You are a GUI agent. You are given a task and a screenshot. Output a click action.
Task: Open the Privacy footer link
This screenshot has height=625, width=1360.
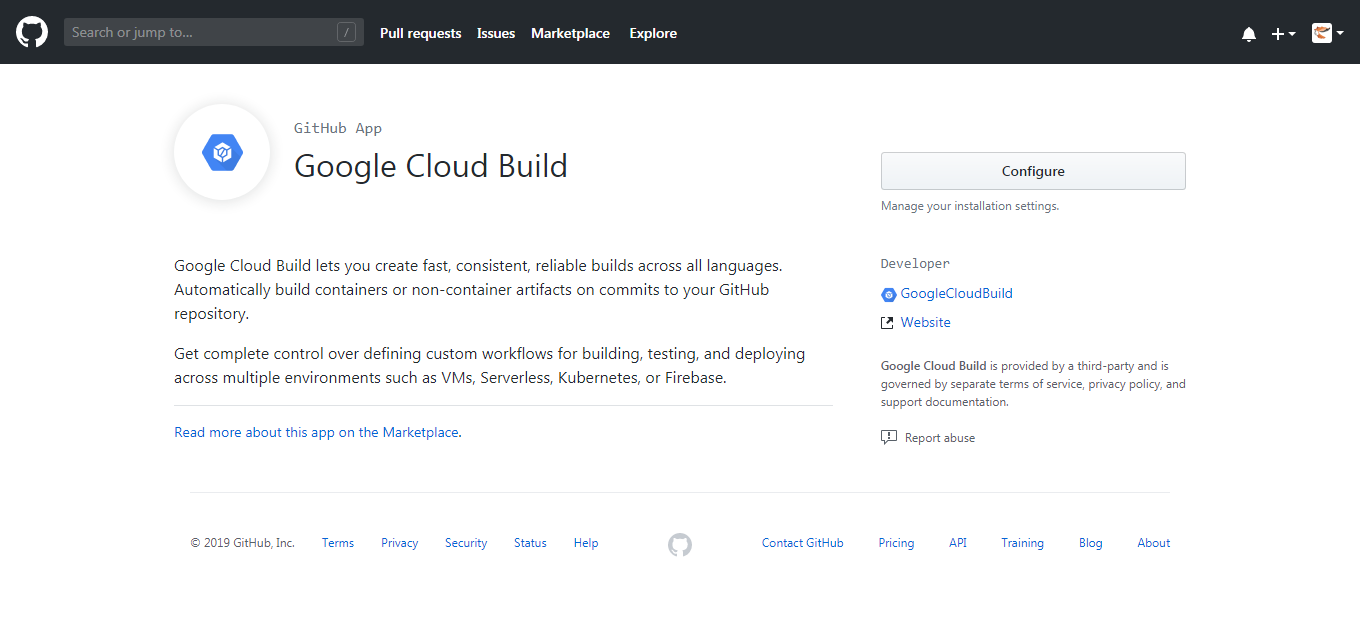[x=399, y=543]
